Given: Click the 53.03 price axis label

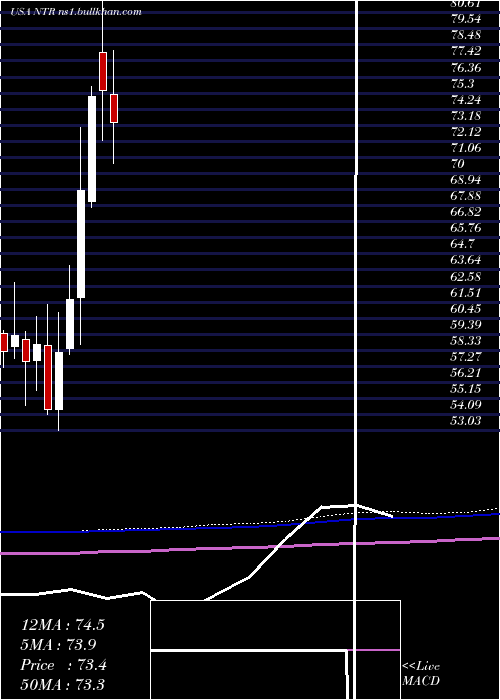Looking at the screenshot, I should [465, 420].
